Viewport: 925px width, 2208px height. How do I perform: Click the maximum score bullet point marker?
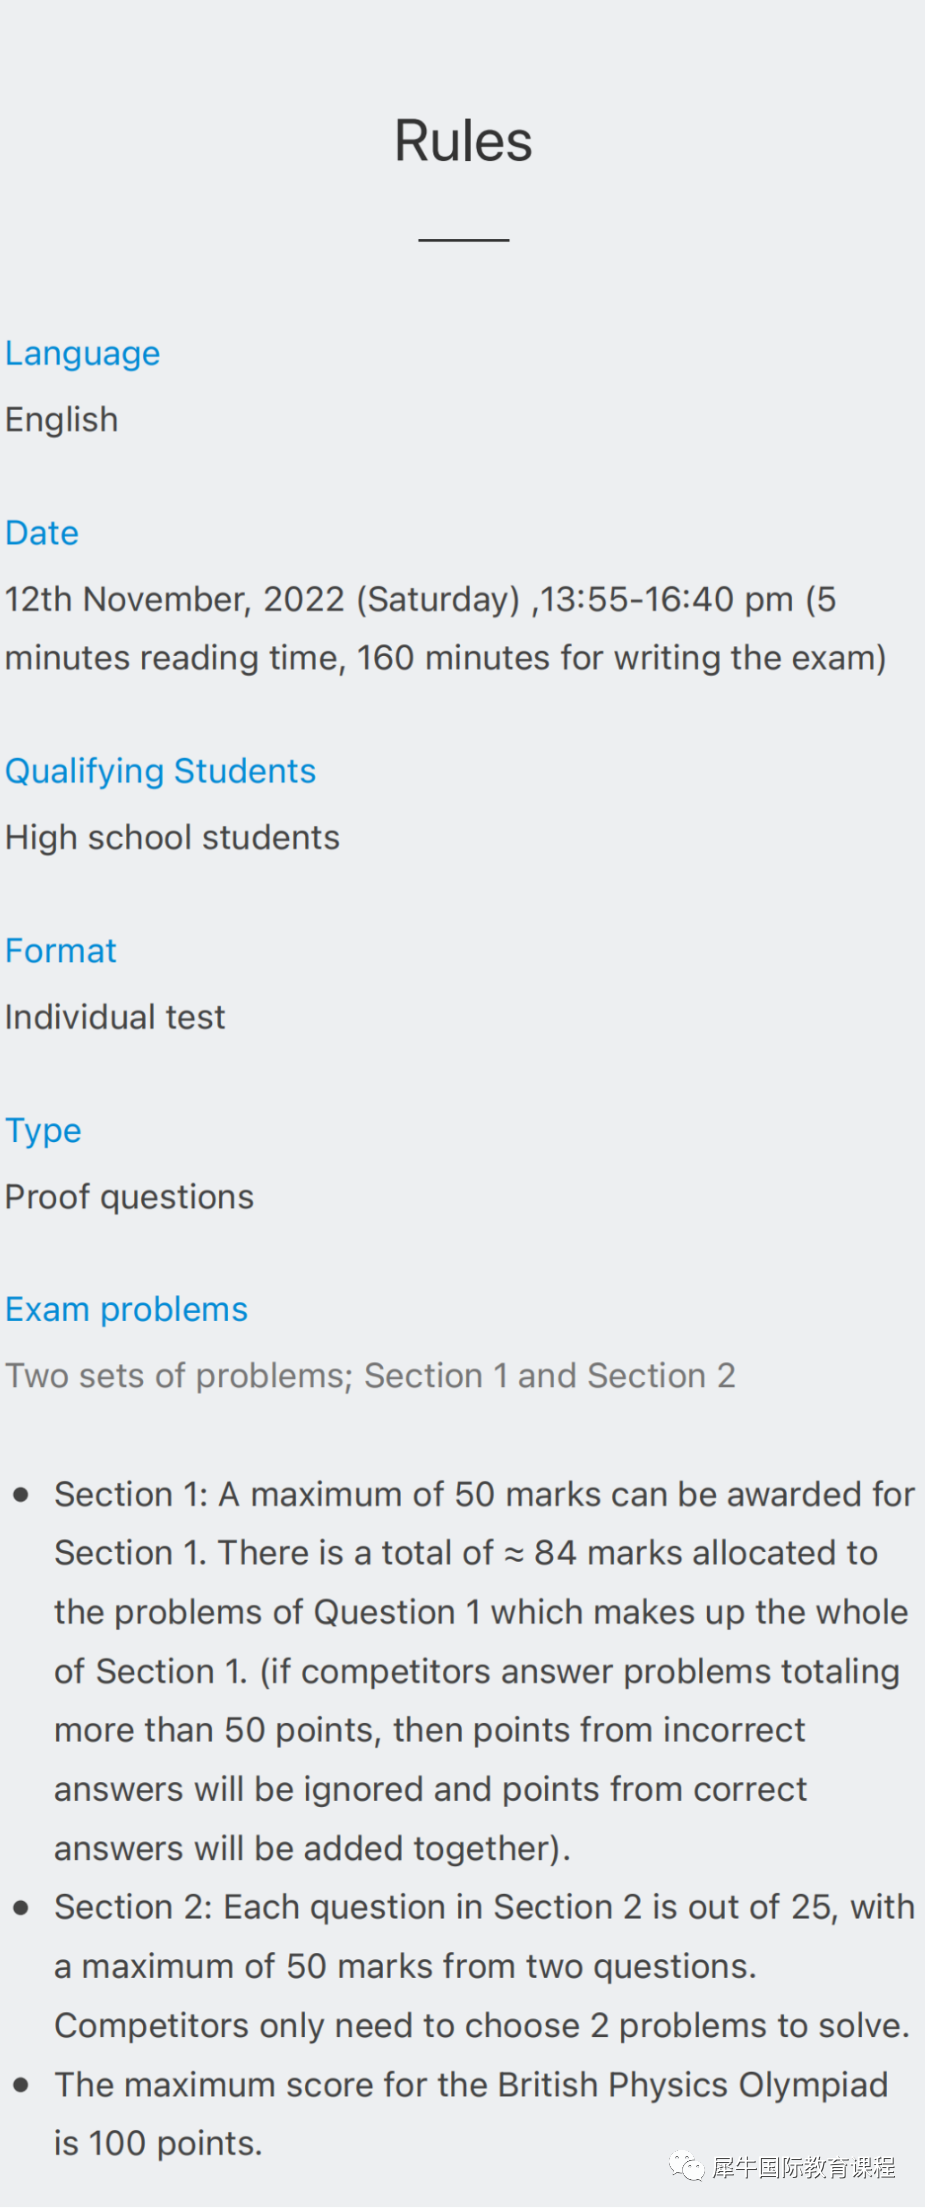[21, 2085]
